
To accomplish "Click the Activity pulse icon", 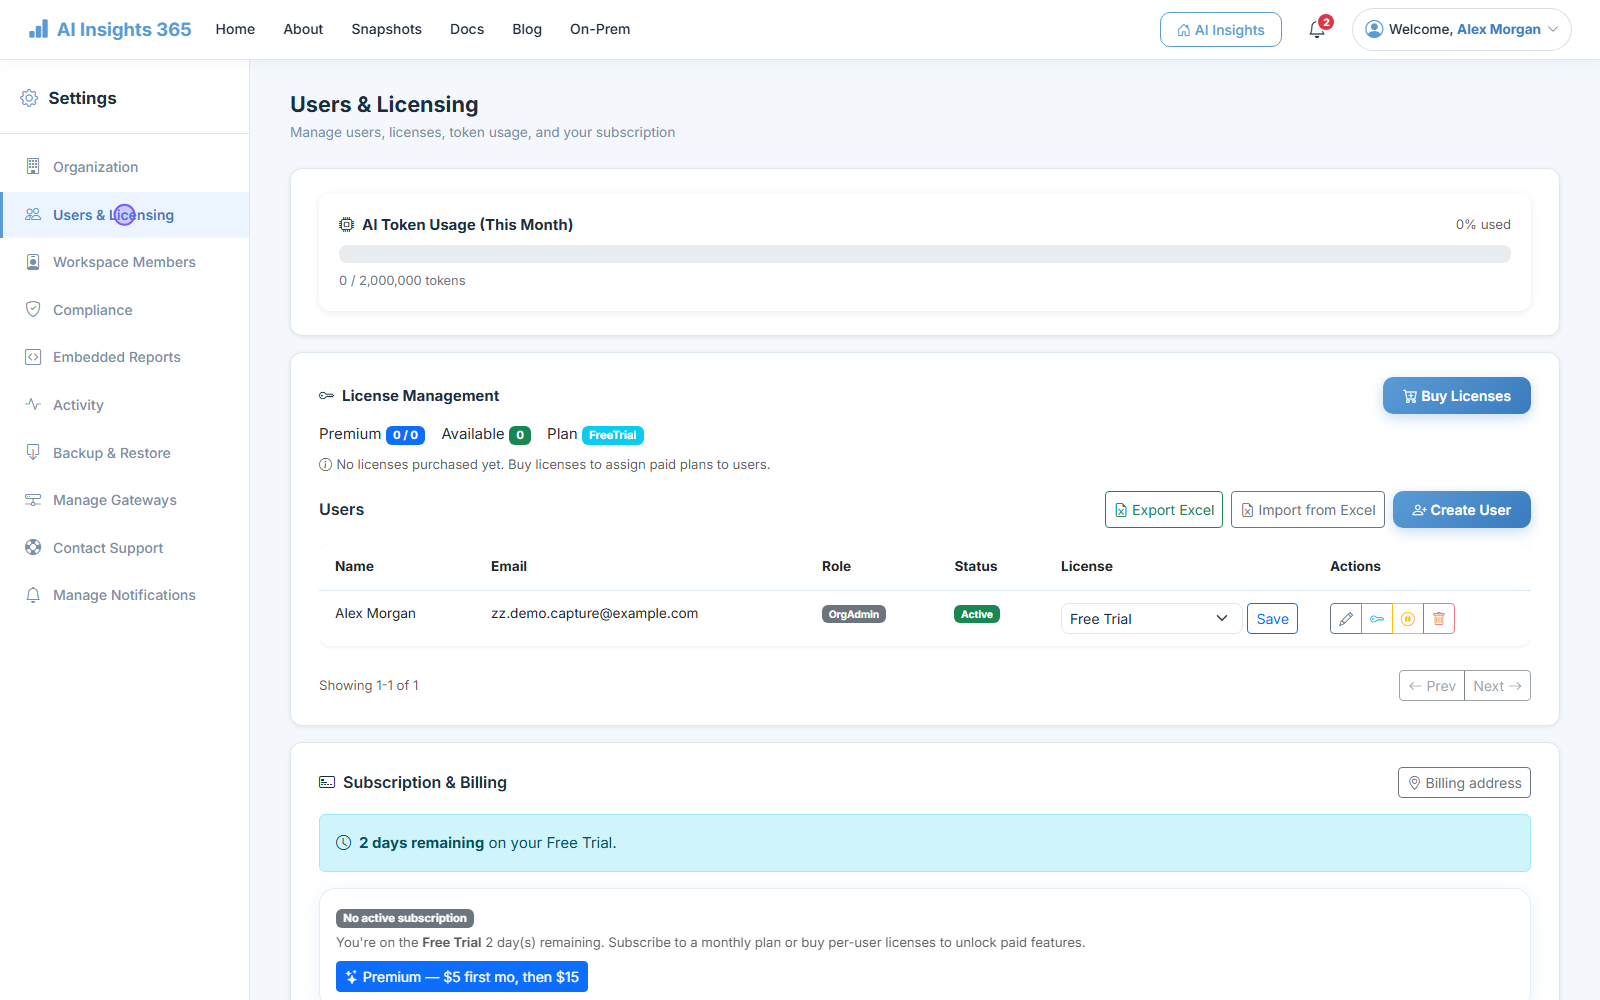I will (33, 404).
